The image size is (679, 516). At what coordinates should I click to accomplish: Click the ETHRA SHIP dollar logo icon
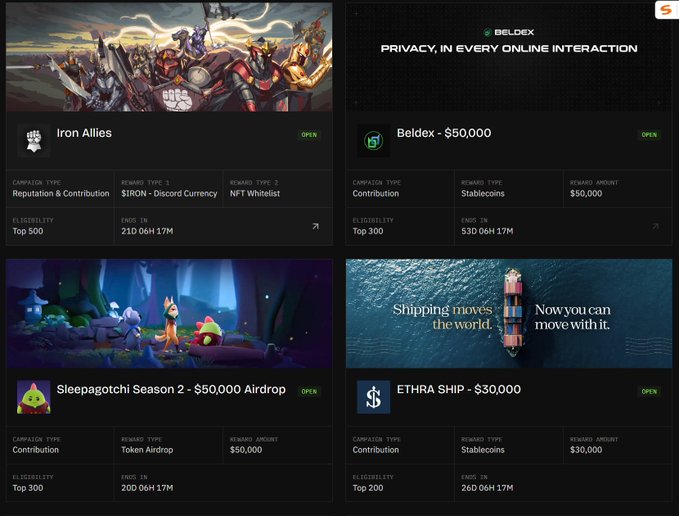373,397
